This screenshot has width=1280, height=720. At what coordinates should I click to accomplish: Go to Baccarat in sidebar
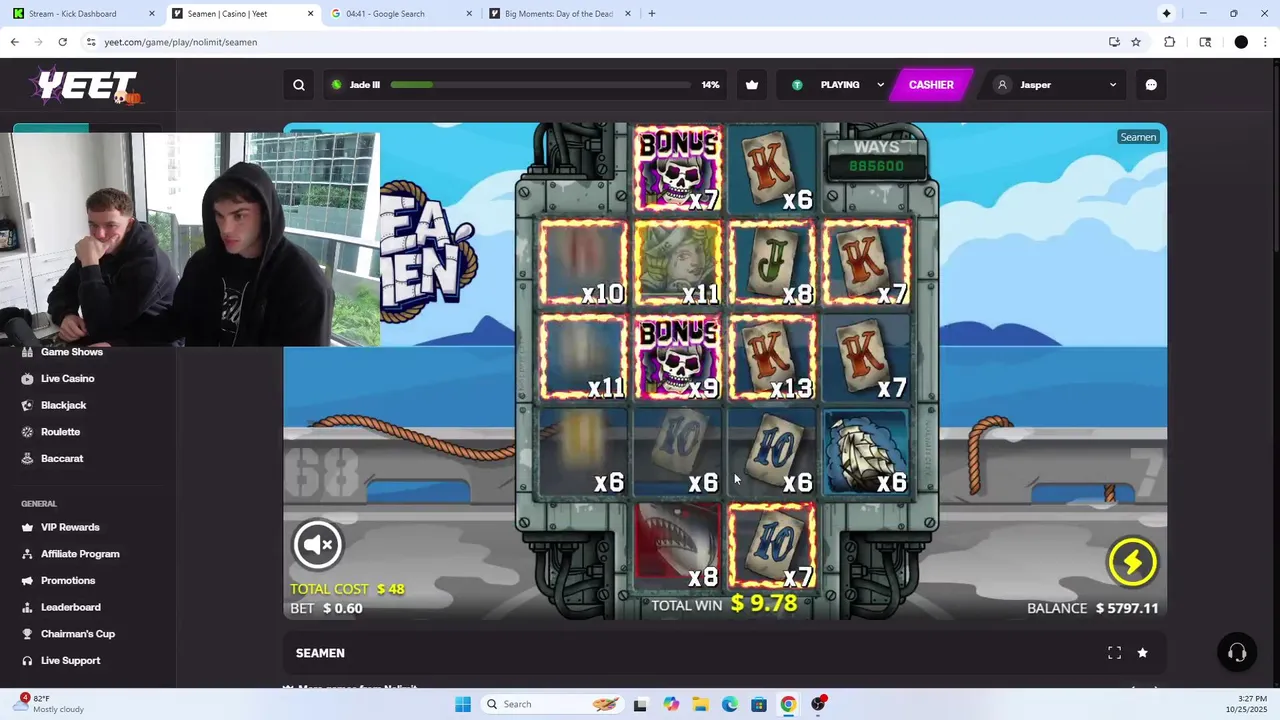pos(62,458)
